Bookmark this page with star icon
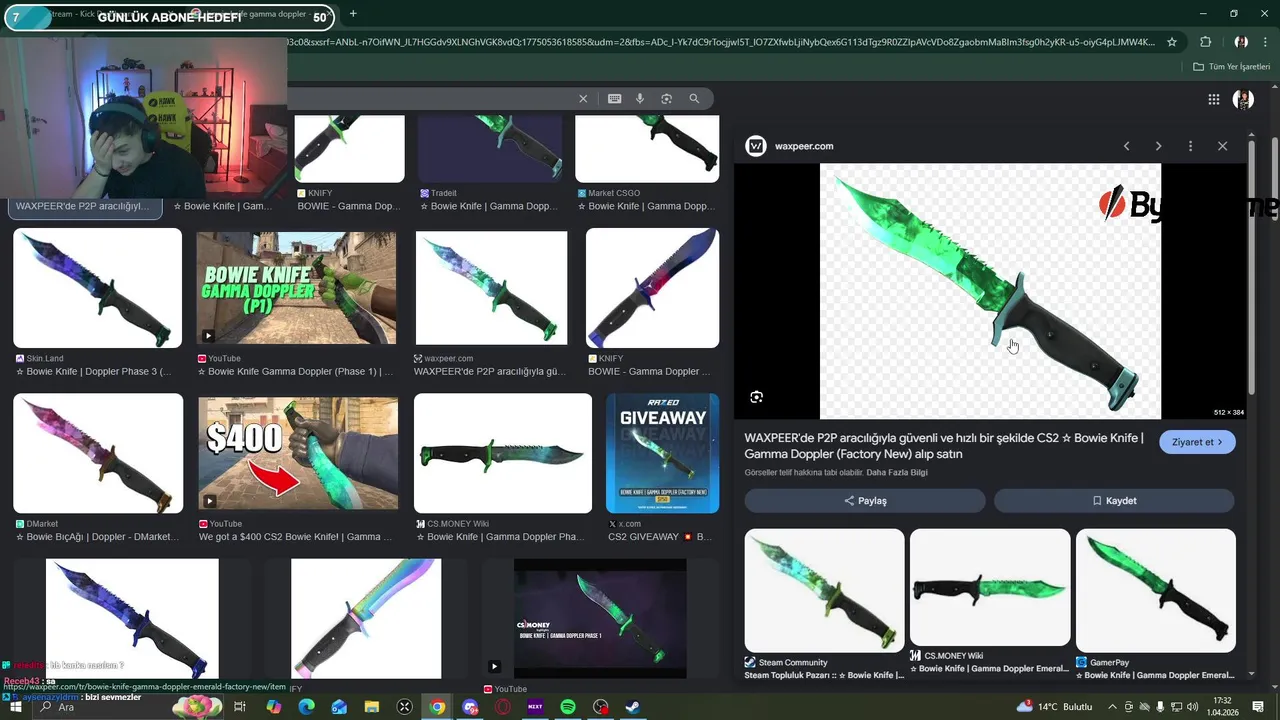This screenshot has width=1280, height=720. 1172,42
